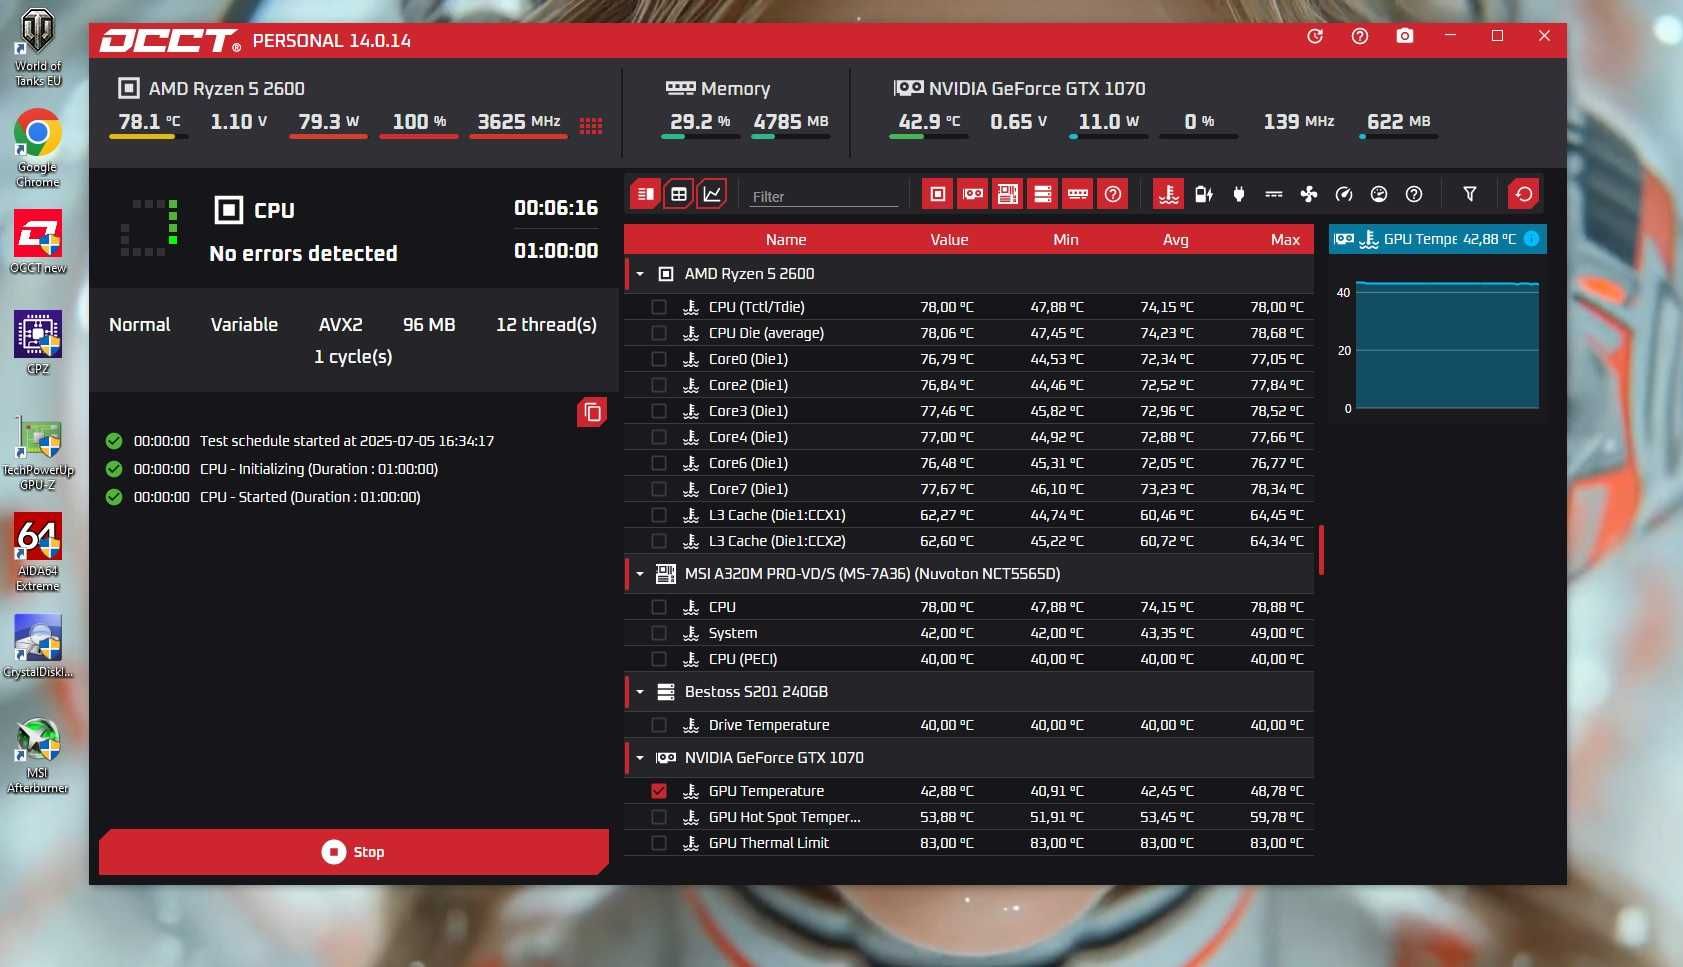Check the System temperature checkbox
This screenshot has width=1683, height=967.
click(x=659, y=633)
